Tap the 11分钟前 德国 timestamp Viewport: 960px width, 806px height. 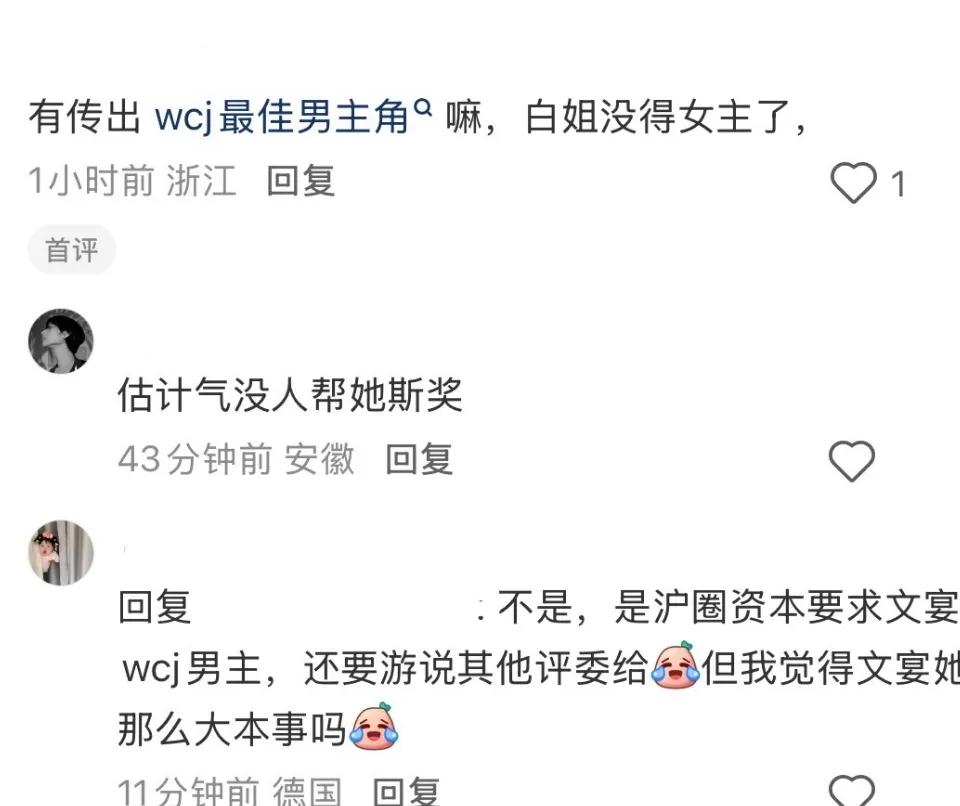pyautogui.click(x=230, y=791)
